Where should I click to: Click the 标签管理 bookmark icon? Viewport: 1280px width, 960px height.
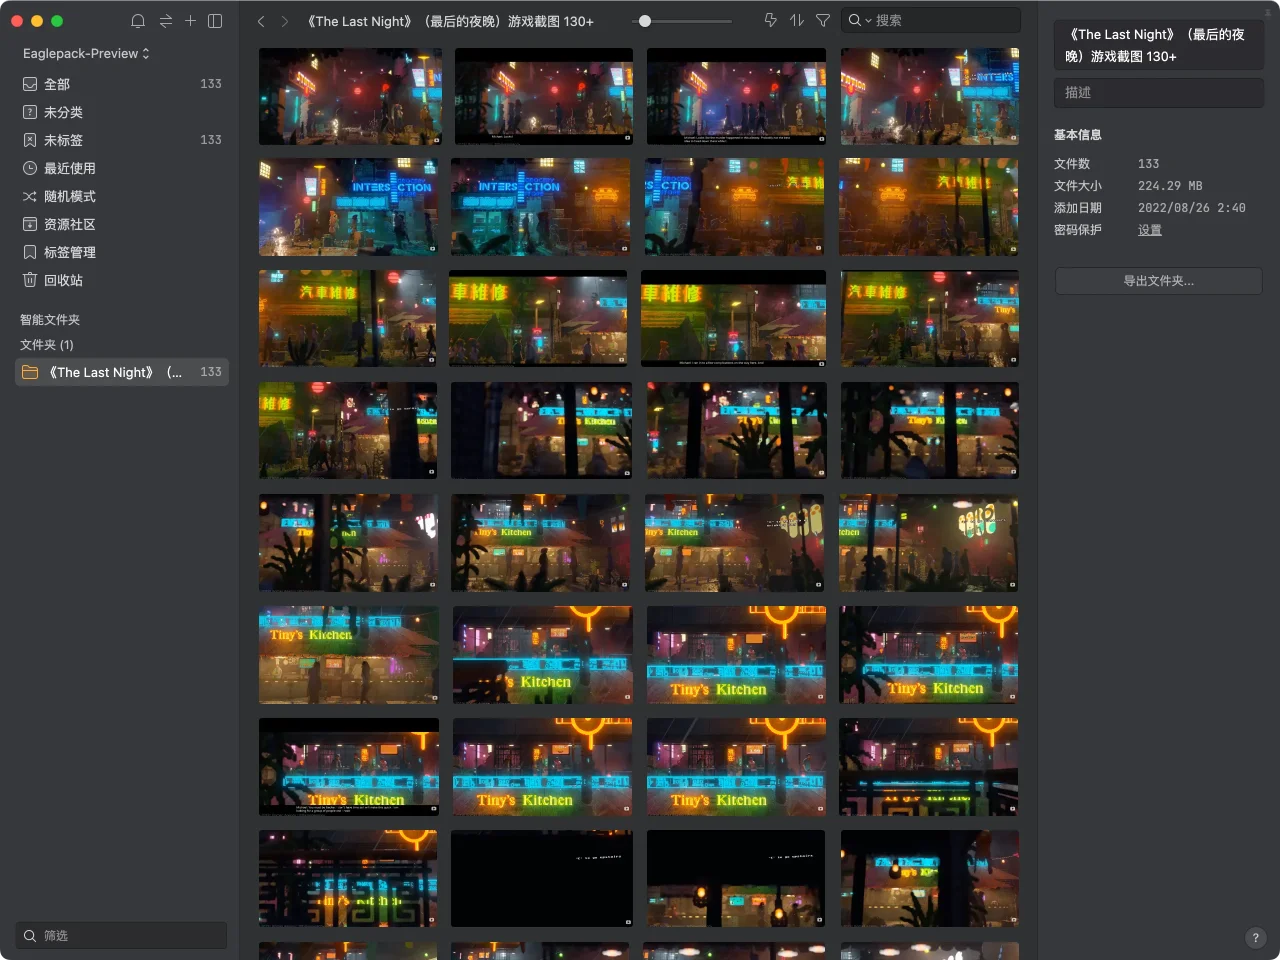pos(30,252)
